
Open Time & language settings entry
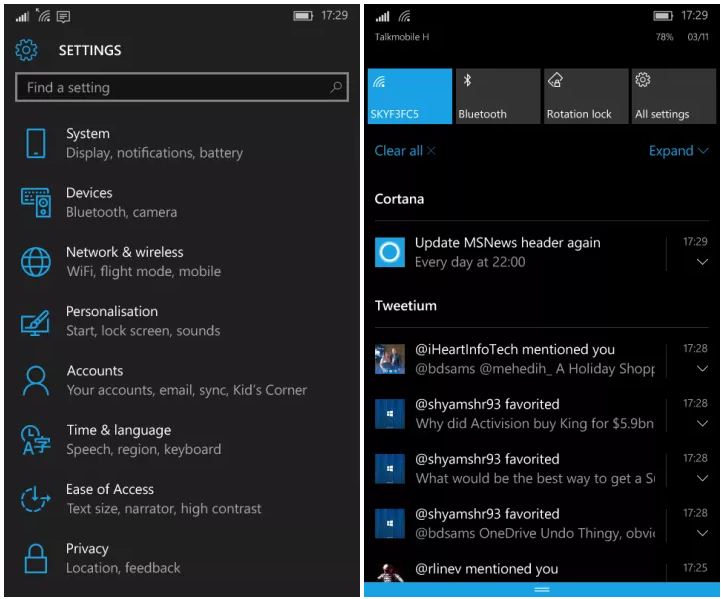coord(182,439)
